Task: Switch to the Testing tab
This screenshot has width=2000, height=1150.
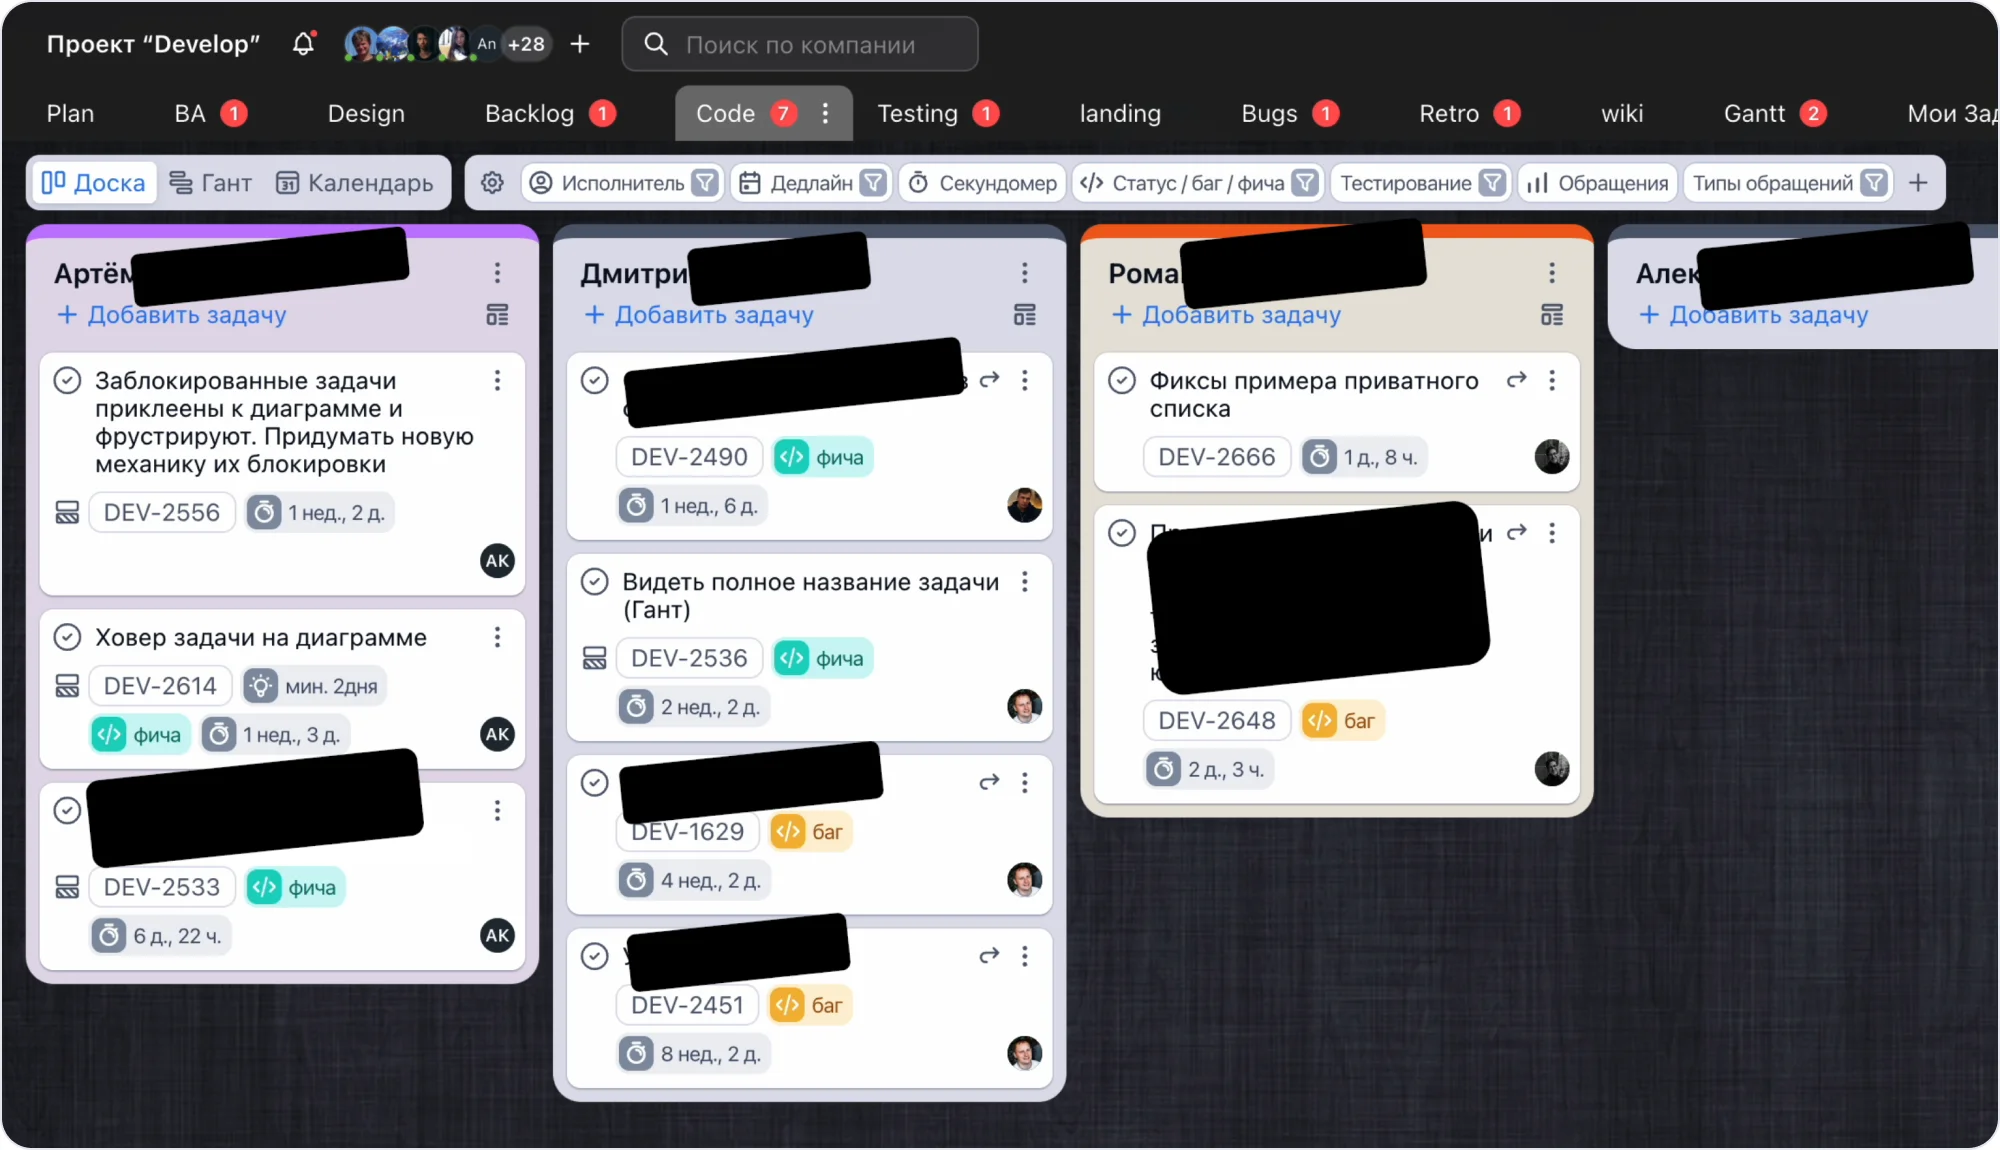Action: (x=917, y=114)
